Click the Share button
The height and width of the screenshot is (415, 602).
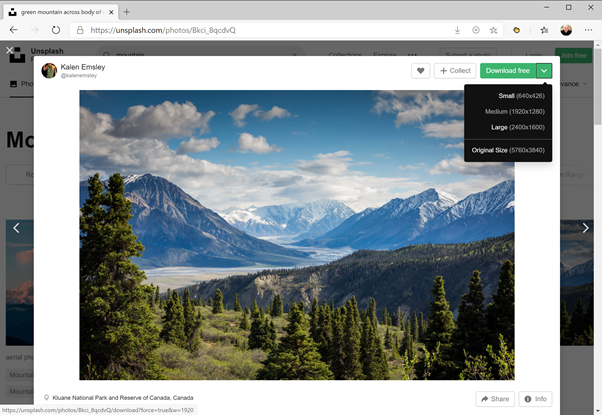point(495,399)
